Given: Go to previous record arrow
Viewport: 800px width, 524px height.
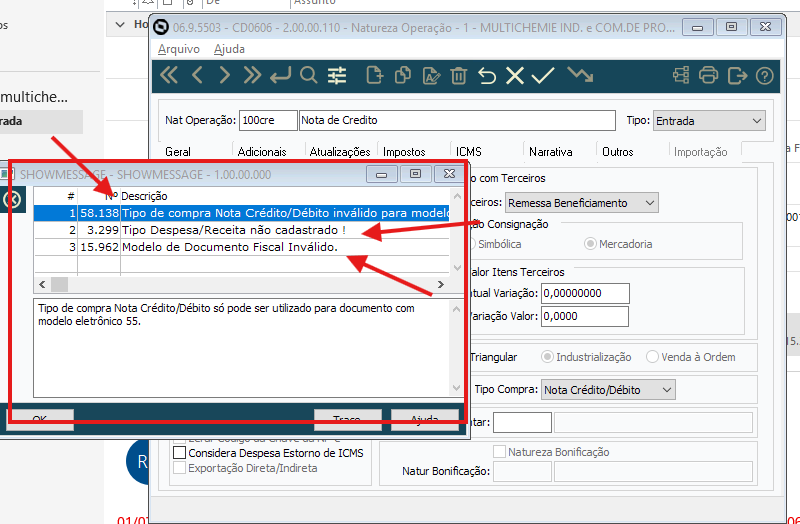Looking at the screenshot, I should [197, 76].
